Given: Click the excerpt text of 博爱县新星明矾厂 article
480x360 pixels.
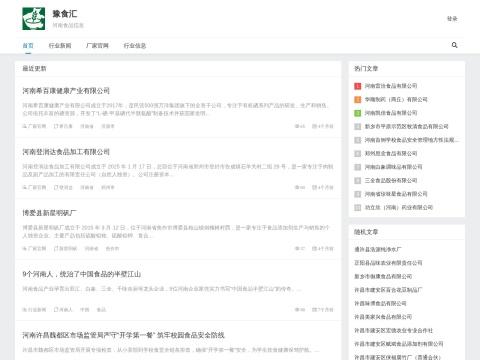Looking at the screenshot, I should 176,231.
